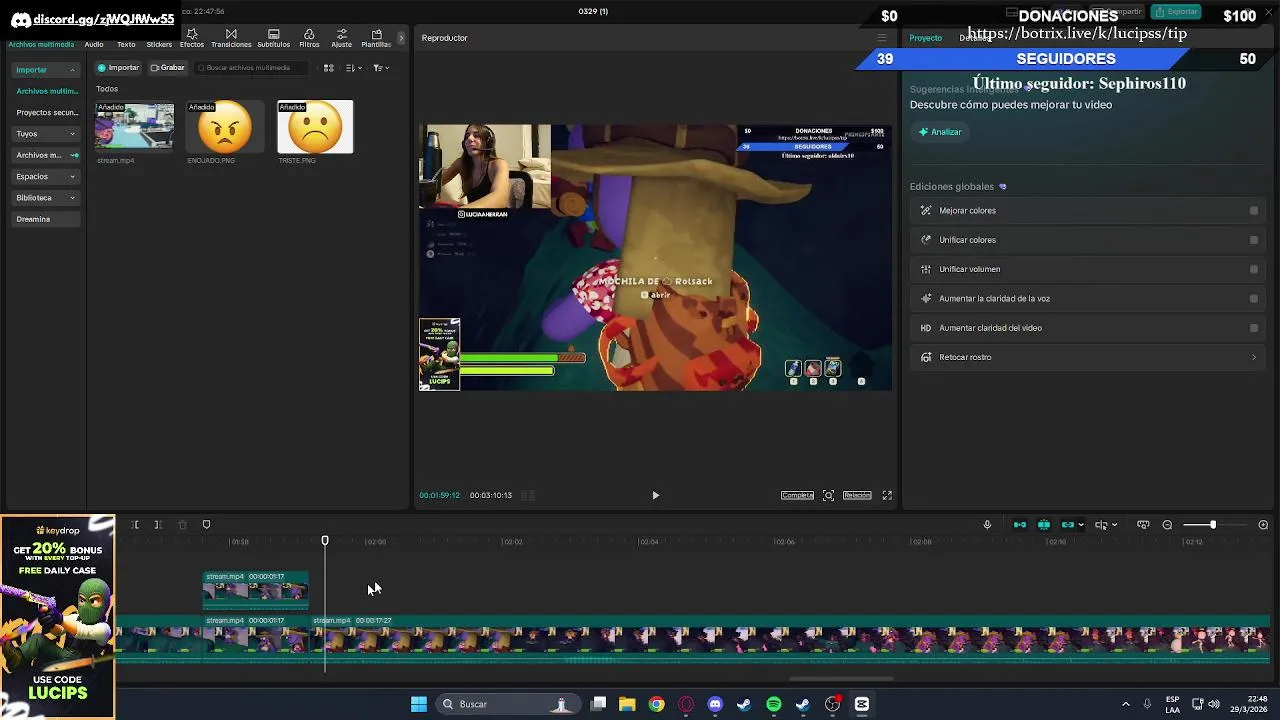Switch to the Stickers tab
This screenshot has width=1280, height=720.
[159, 45]
